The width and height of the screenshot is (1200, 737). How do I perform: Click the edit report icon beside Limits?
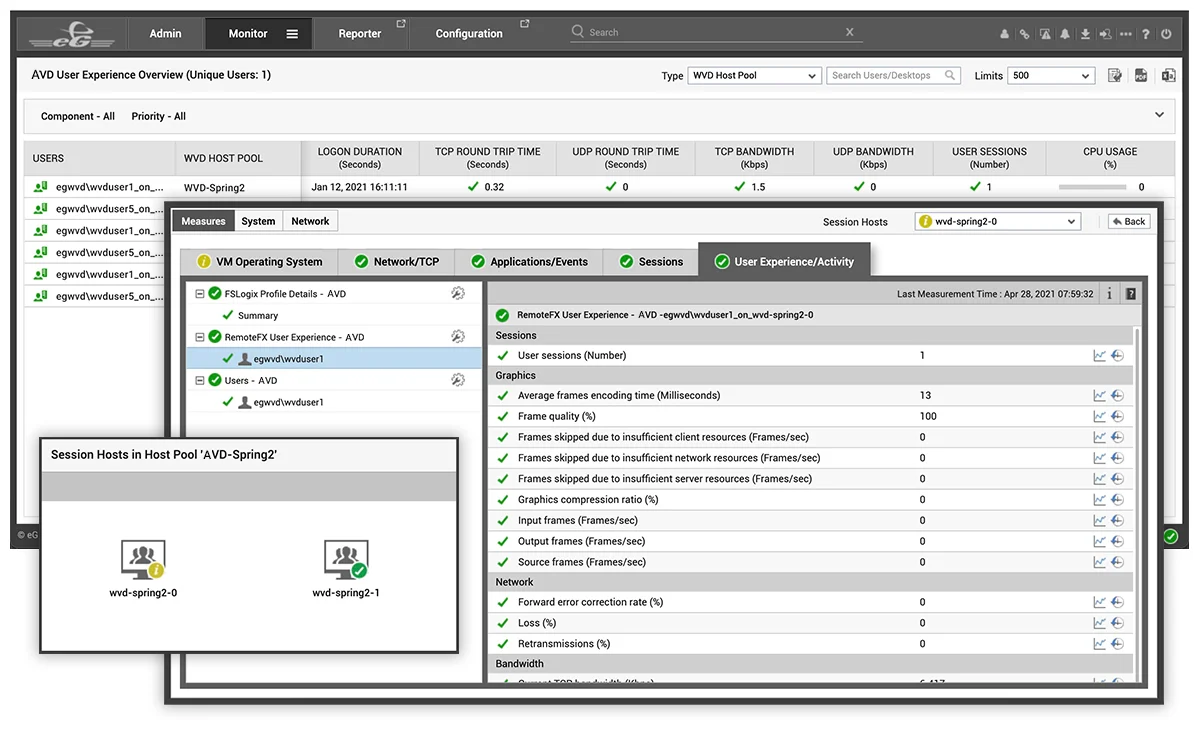1115,76
